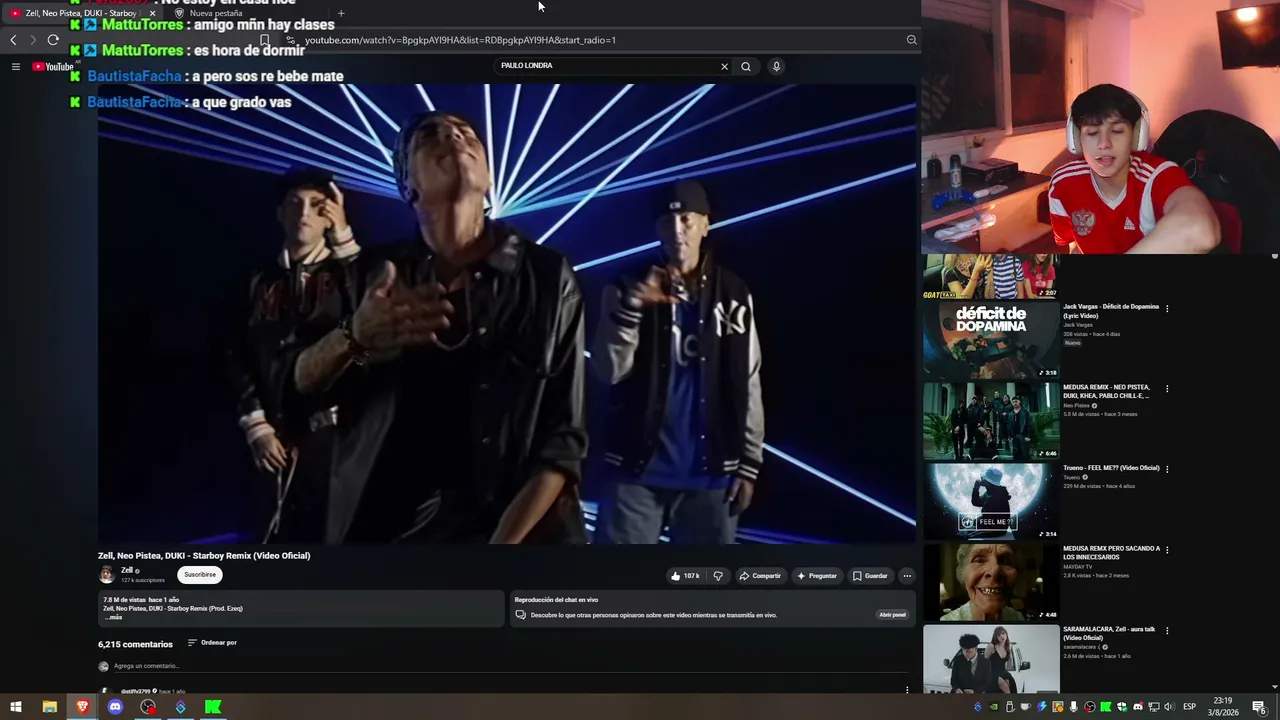The height and width of the screenshot is (720, 1280).
Task: Play the Déficit de Dopamina thumbnail
Action: point(991,340)
